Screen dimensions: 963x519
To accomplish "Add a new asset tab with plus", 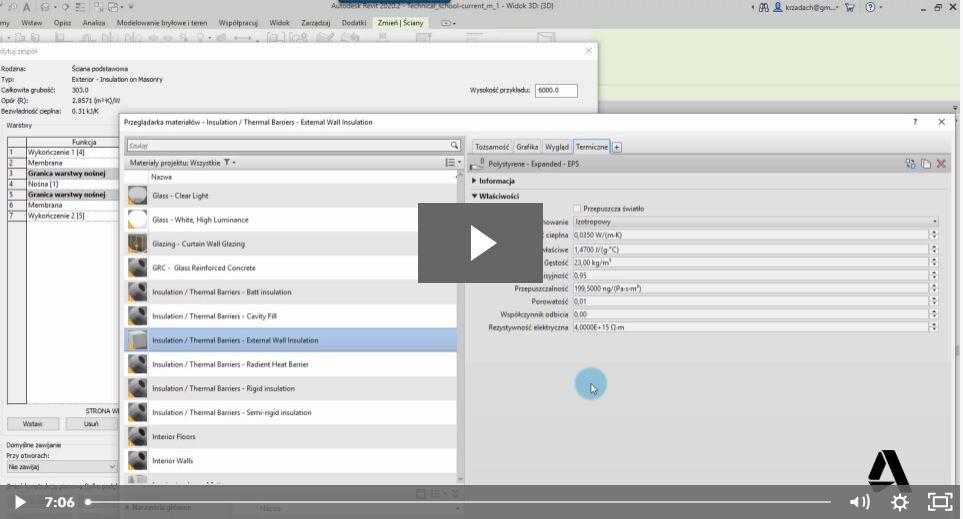I will [617, 147].
